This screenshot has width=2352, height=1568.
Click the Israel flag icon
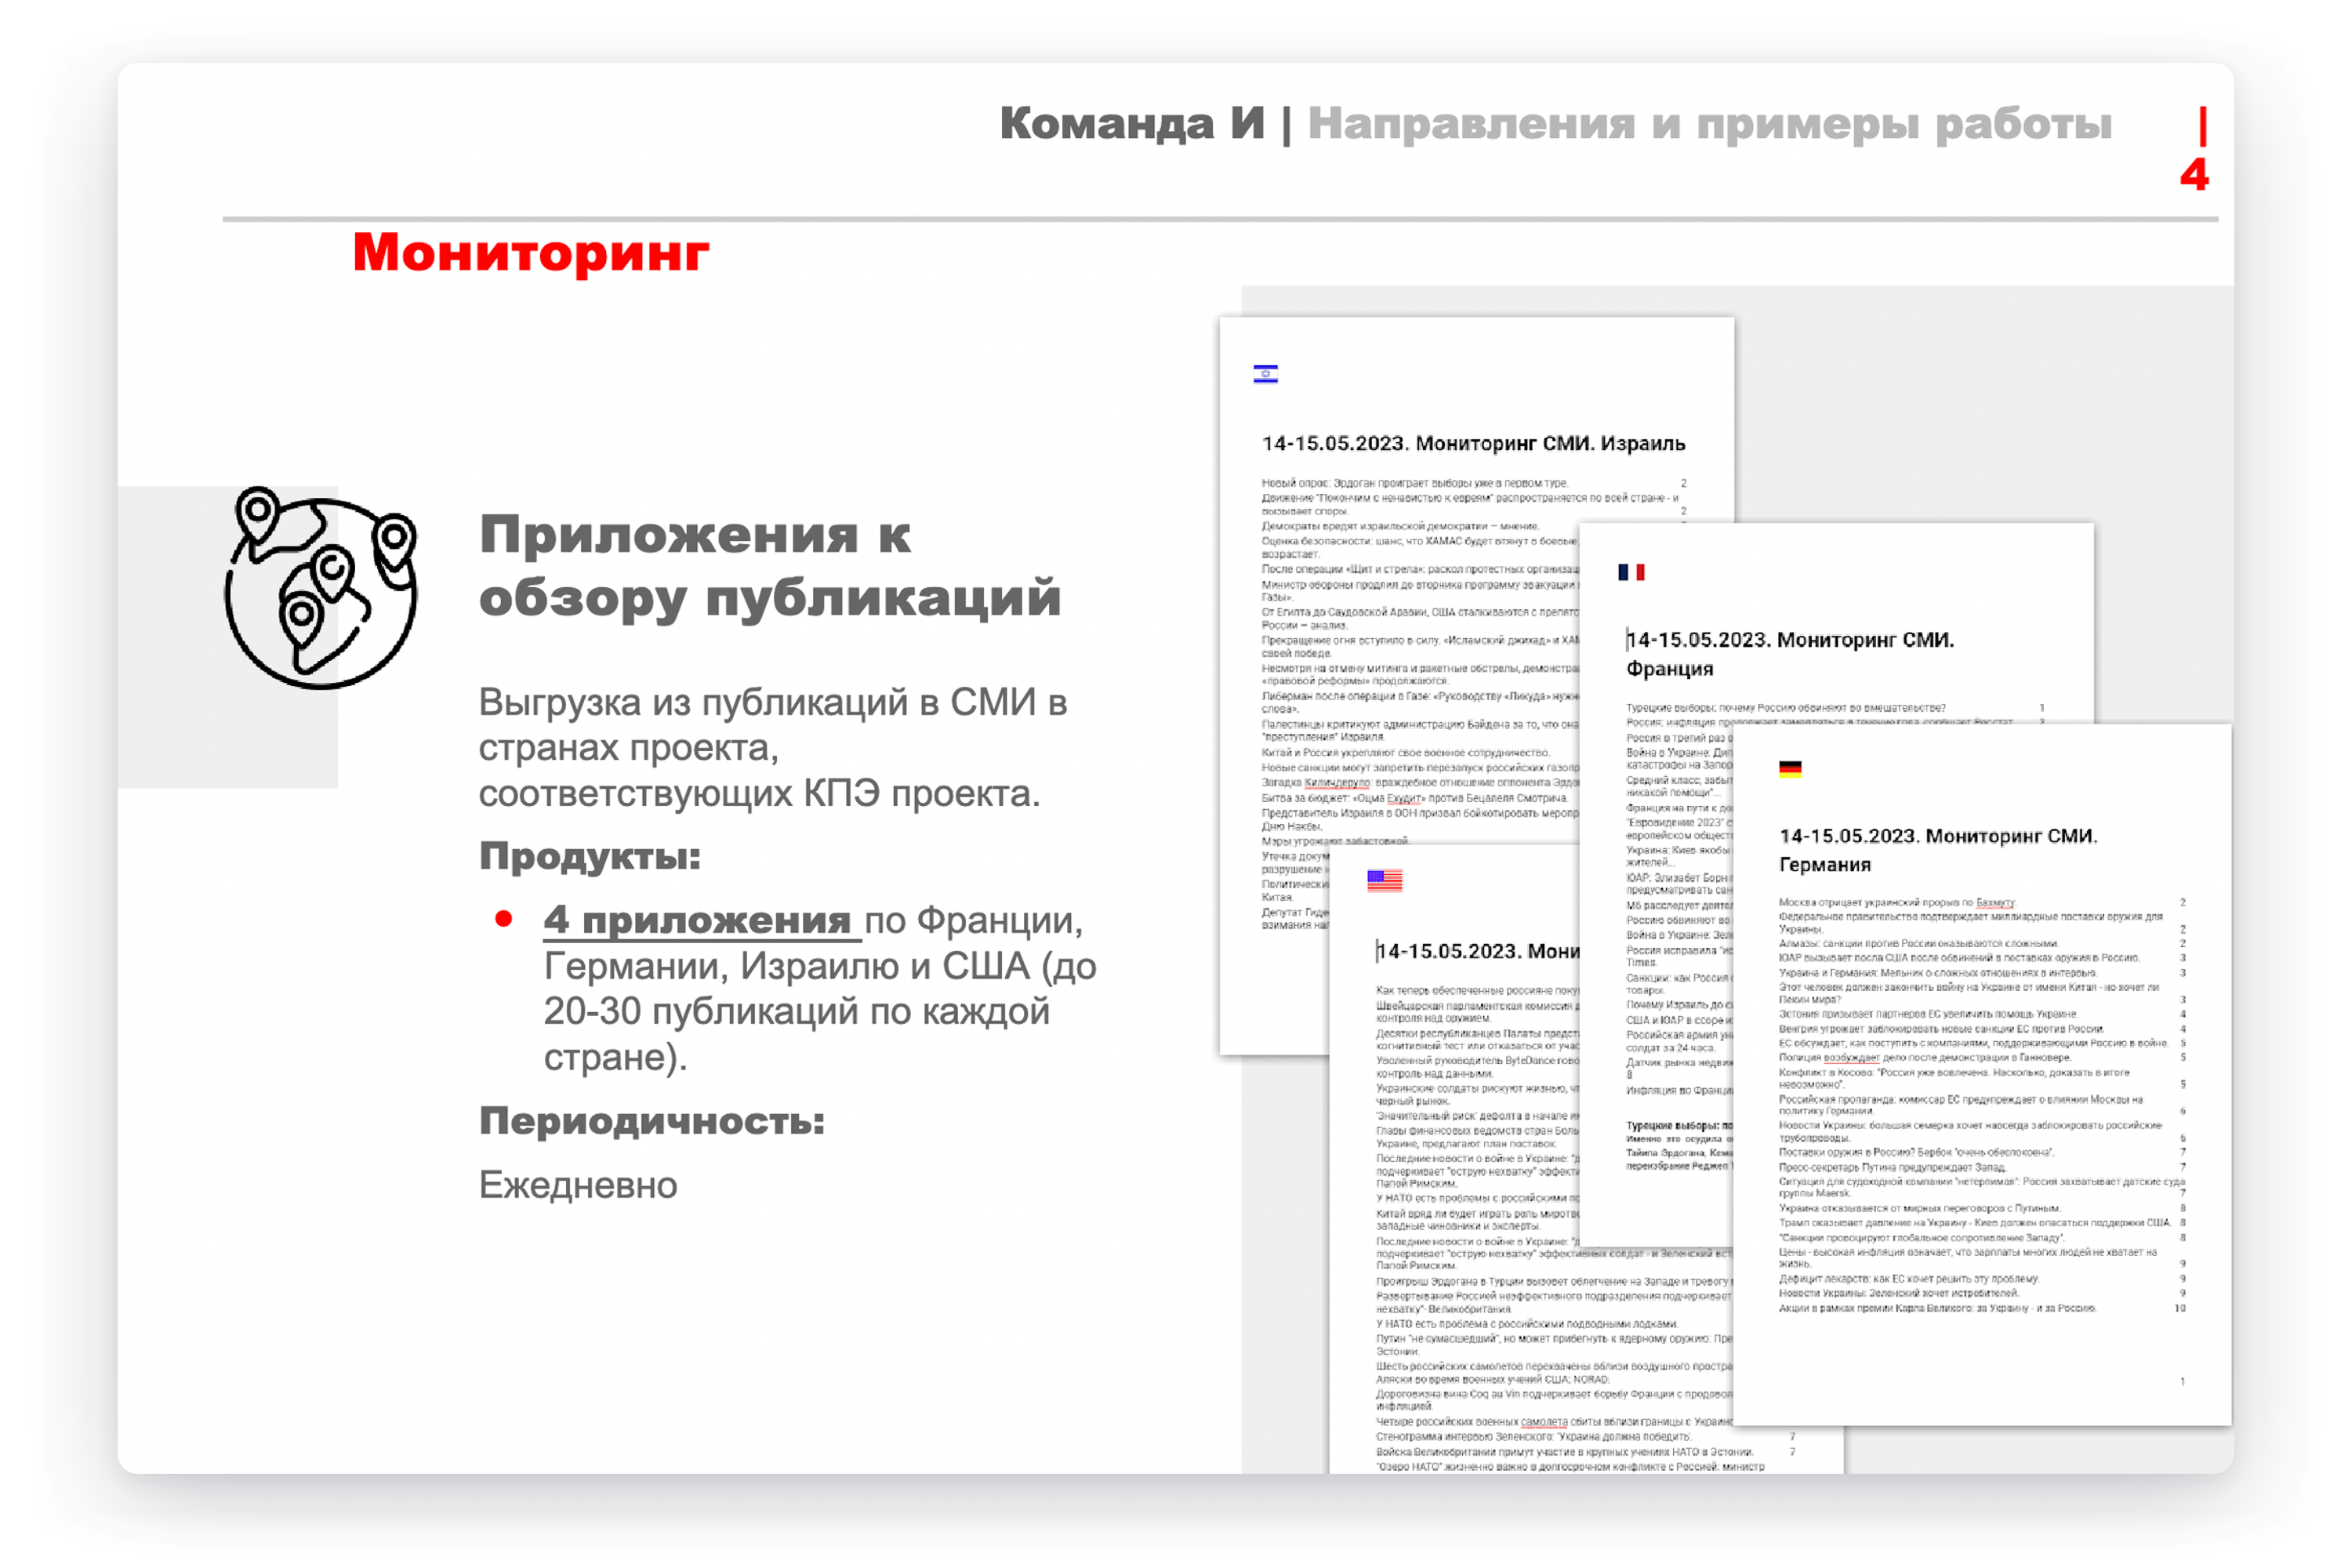point(1265,374)
